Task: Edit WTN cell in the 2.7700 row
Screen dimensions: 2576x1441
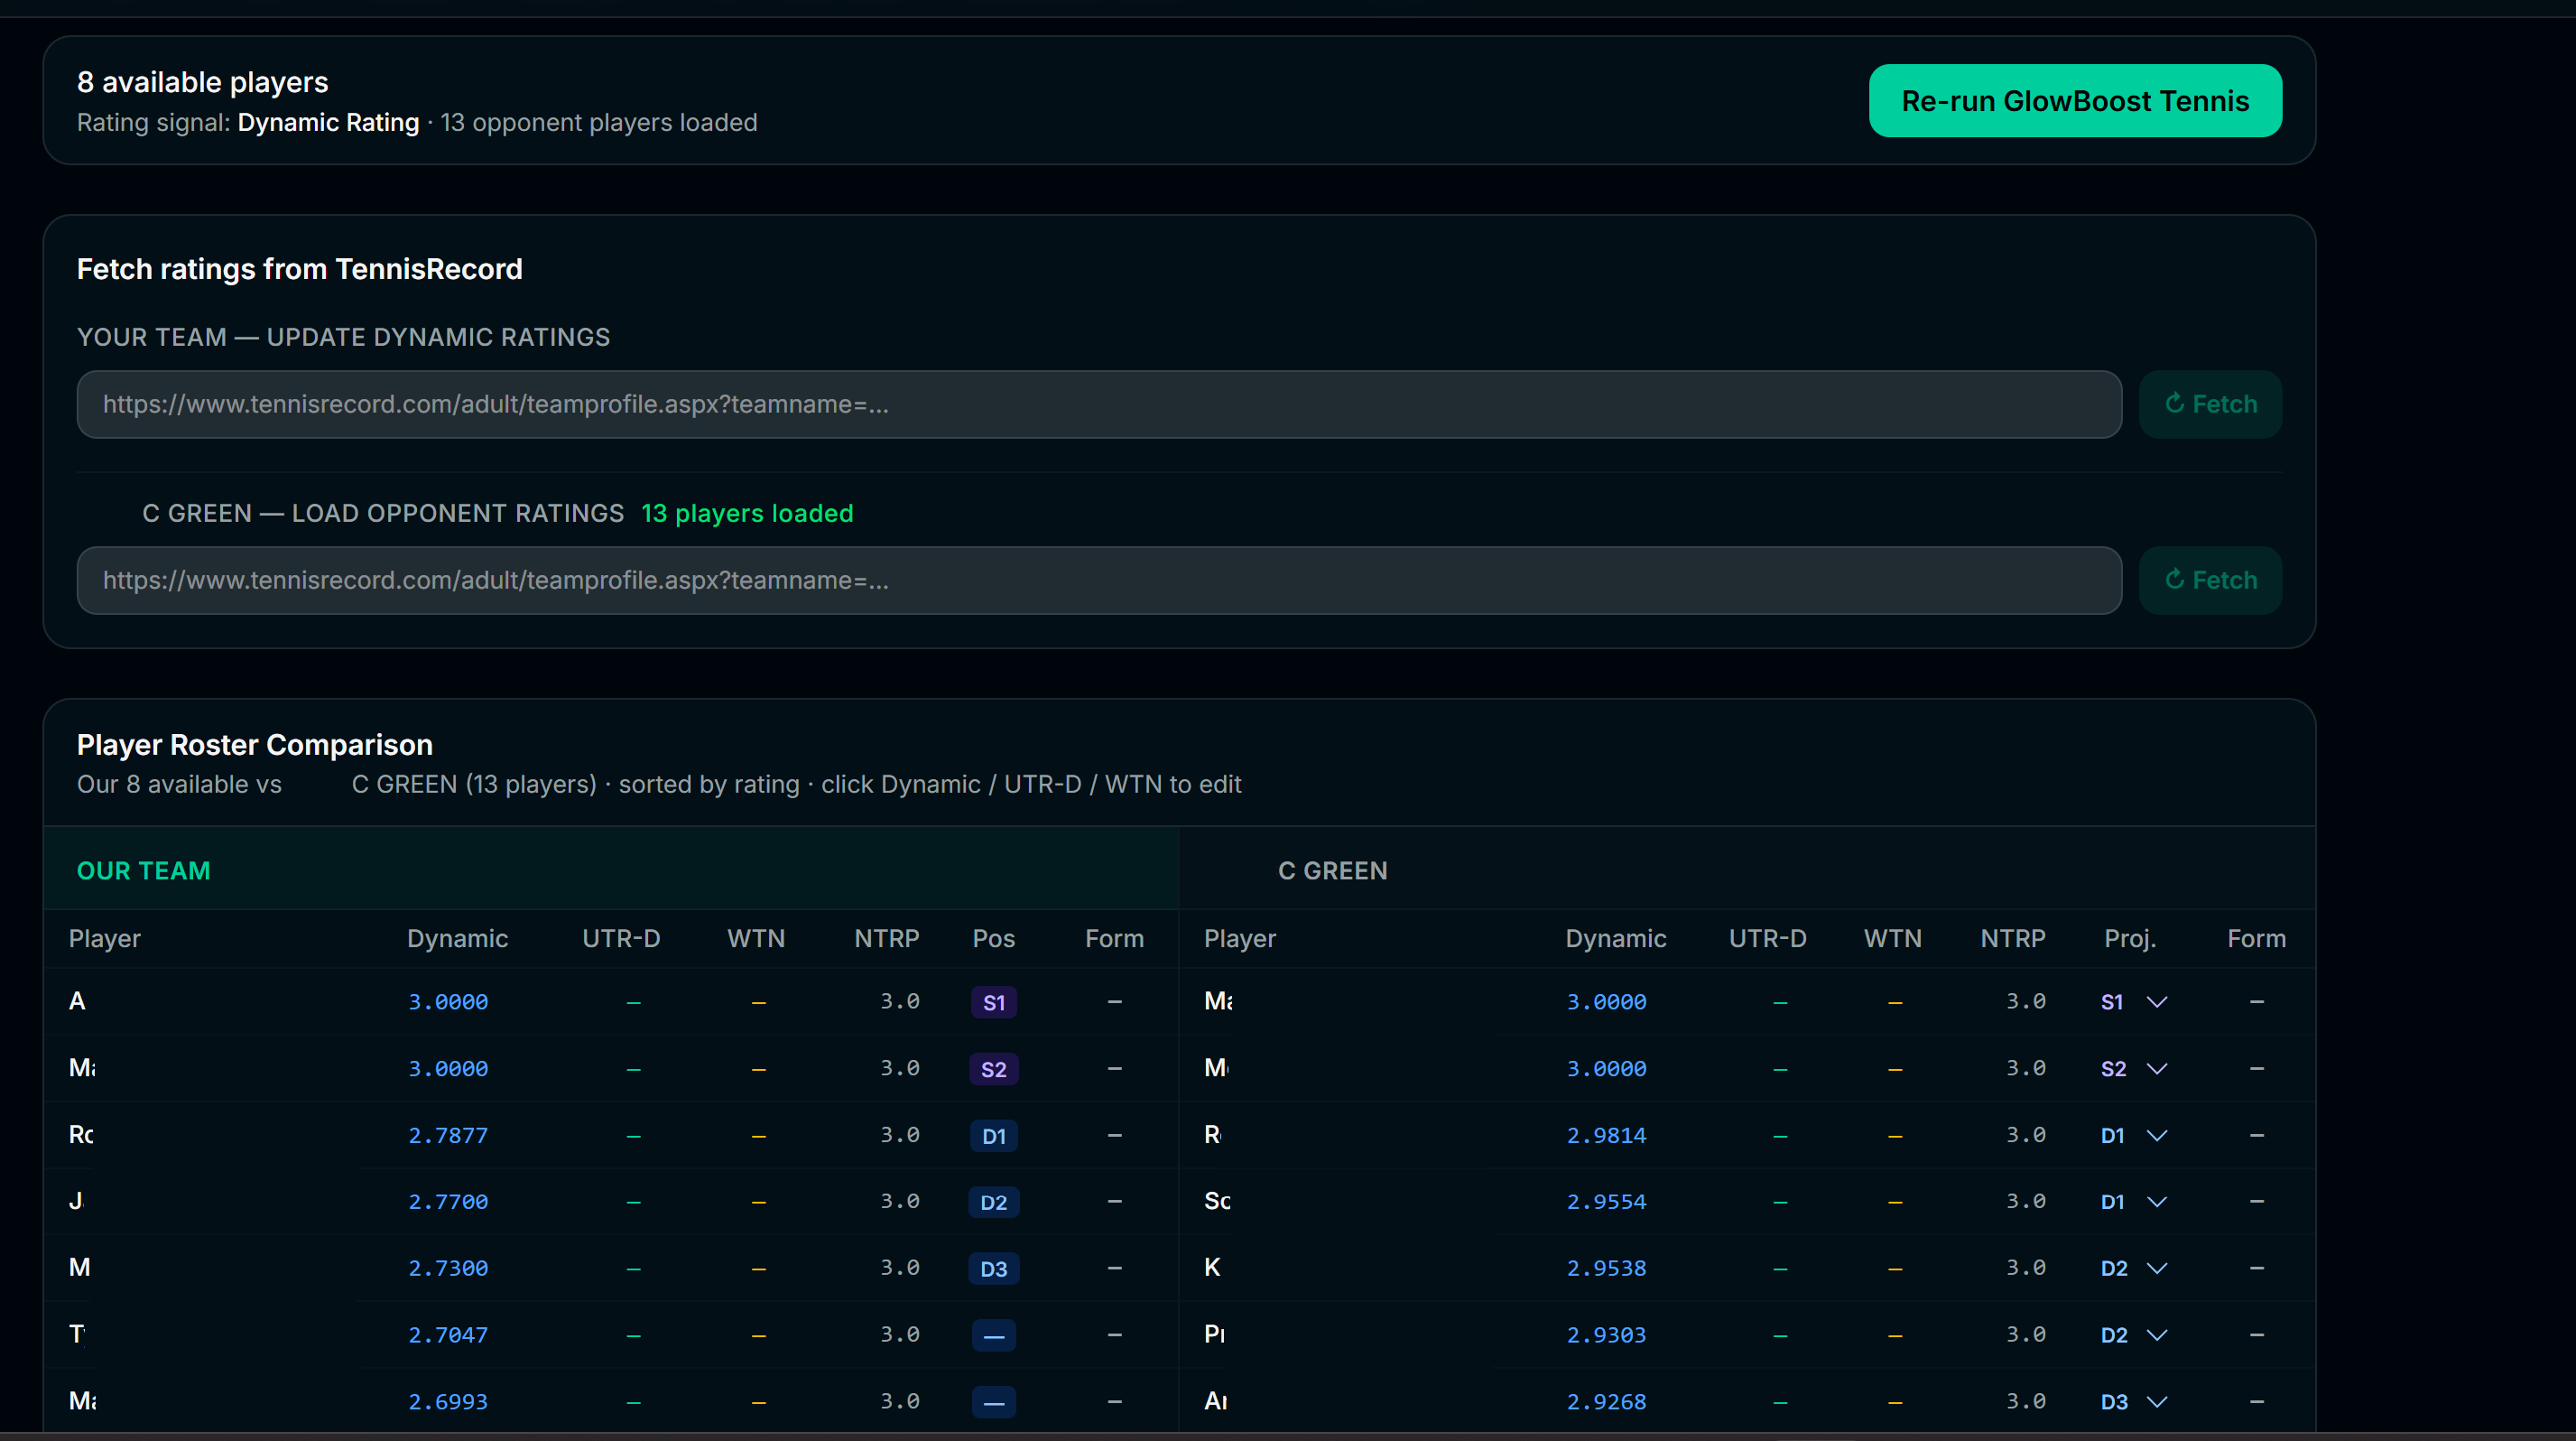Action: (x=759, y=1202)
